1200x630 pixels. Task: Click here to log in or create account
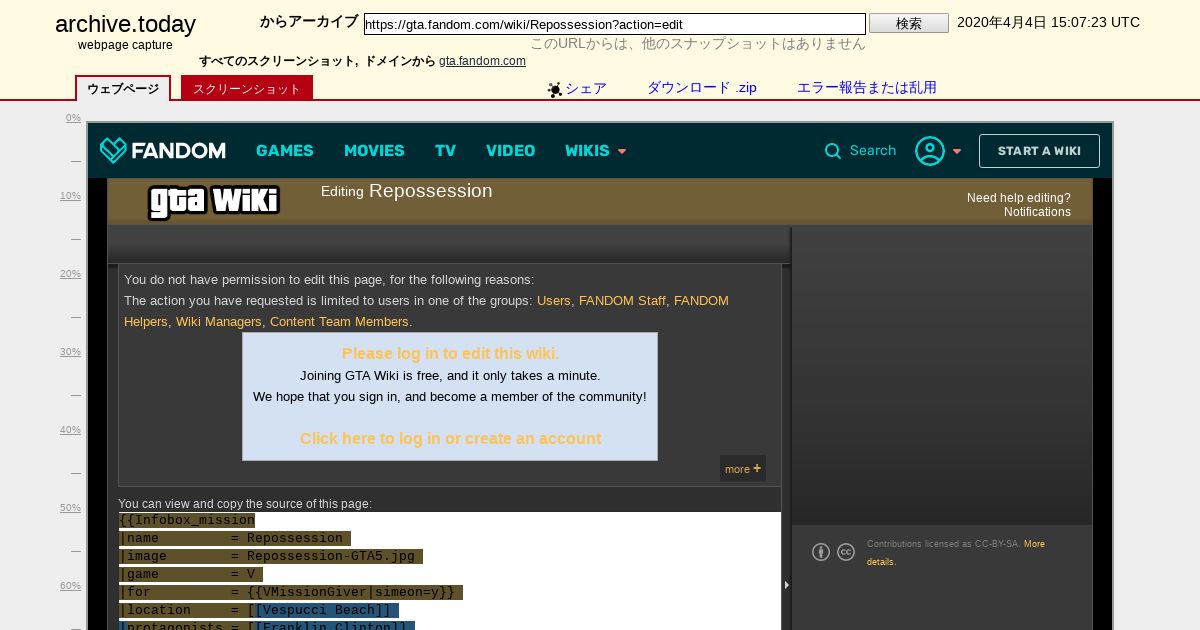450,439
